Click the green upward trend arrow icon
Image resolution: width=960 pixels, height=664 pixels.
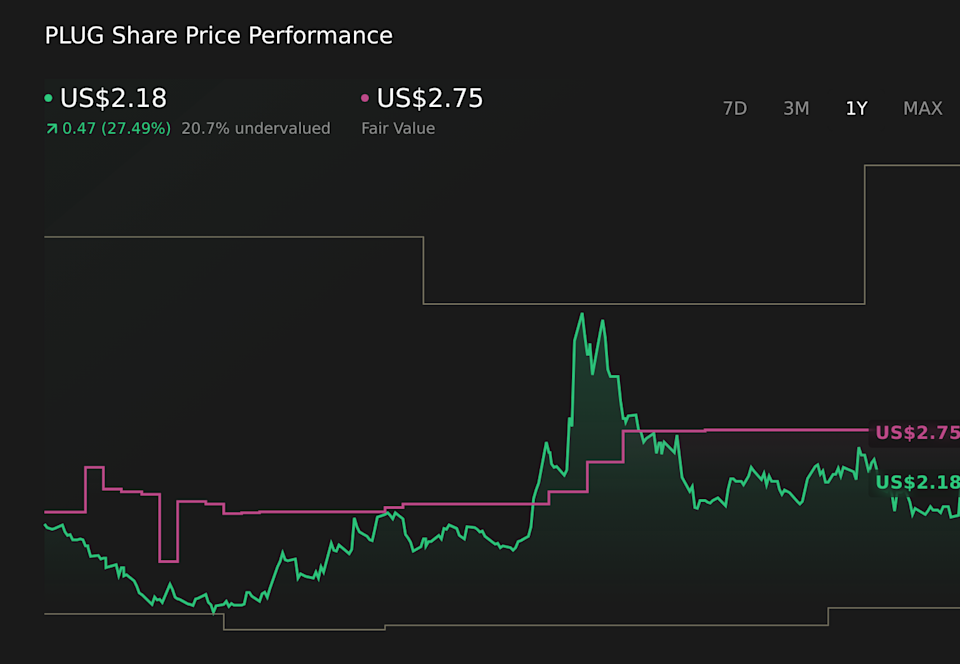(51, 129)
